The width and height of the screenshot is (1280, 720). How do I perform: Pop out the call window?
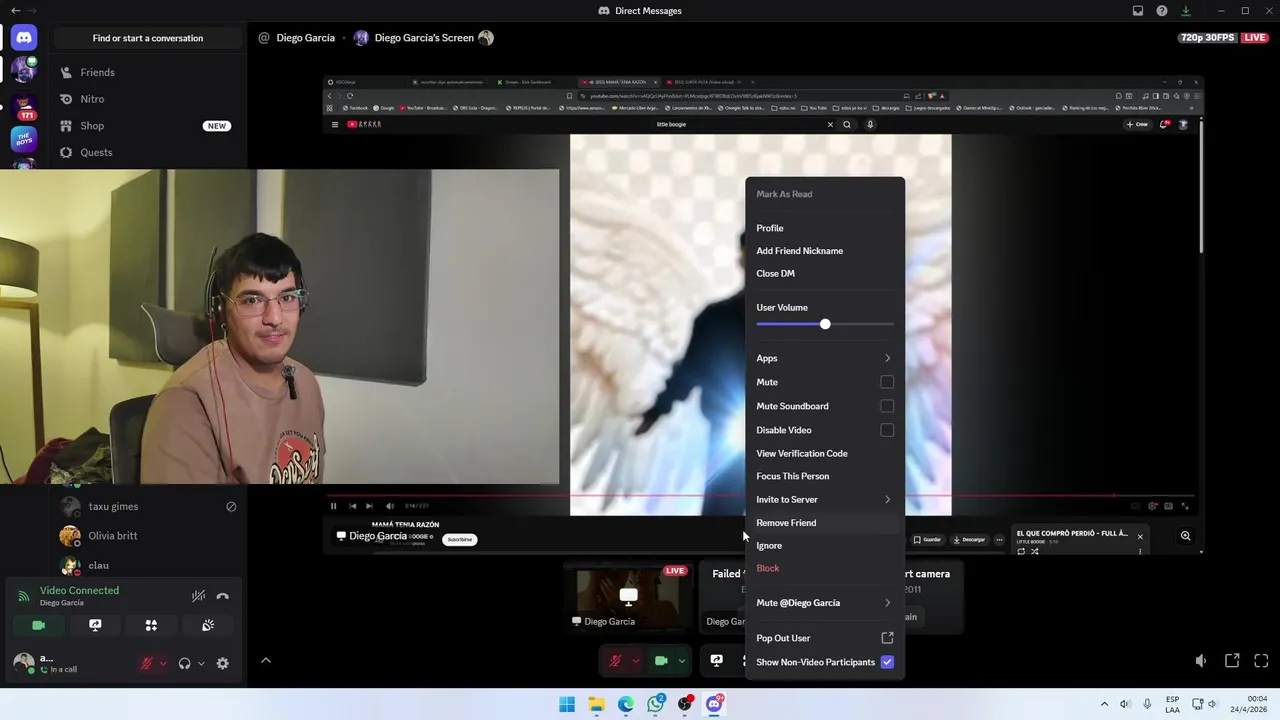[1232, 661]
